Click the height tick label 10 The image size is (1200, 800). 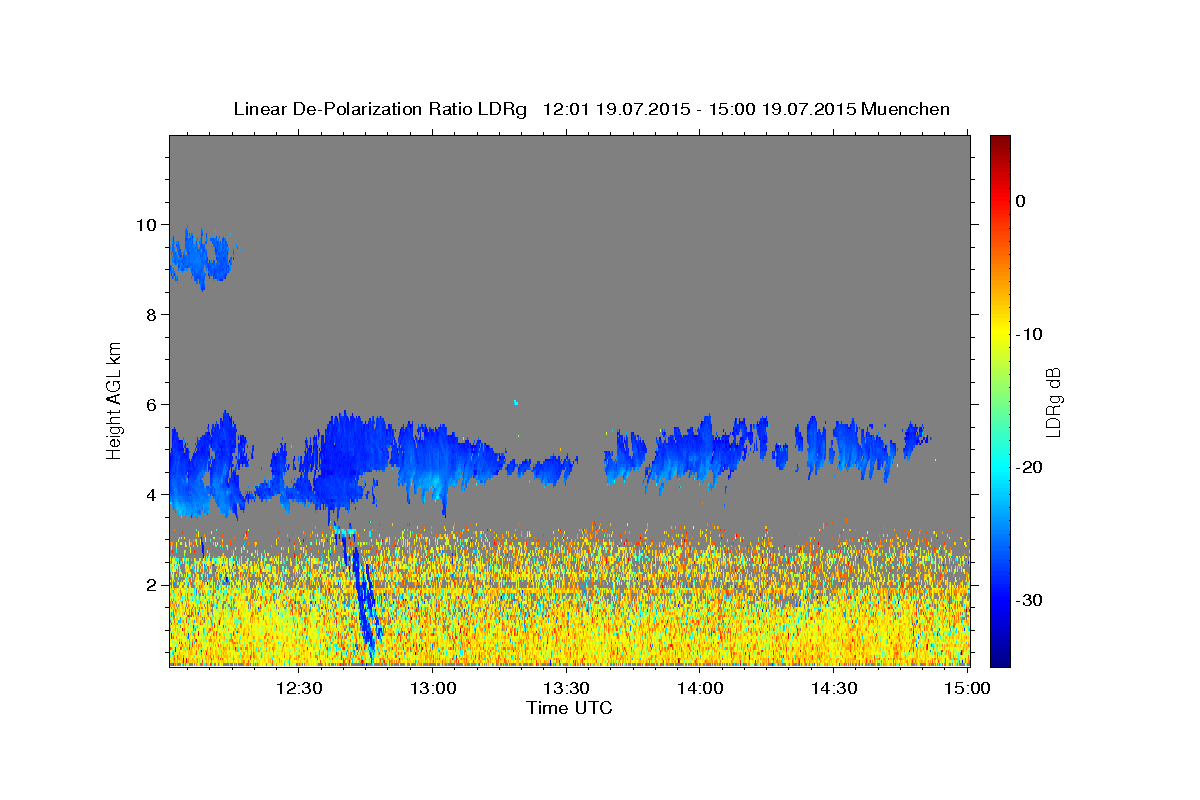pos(149,225)
